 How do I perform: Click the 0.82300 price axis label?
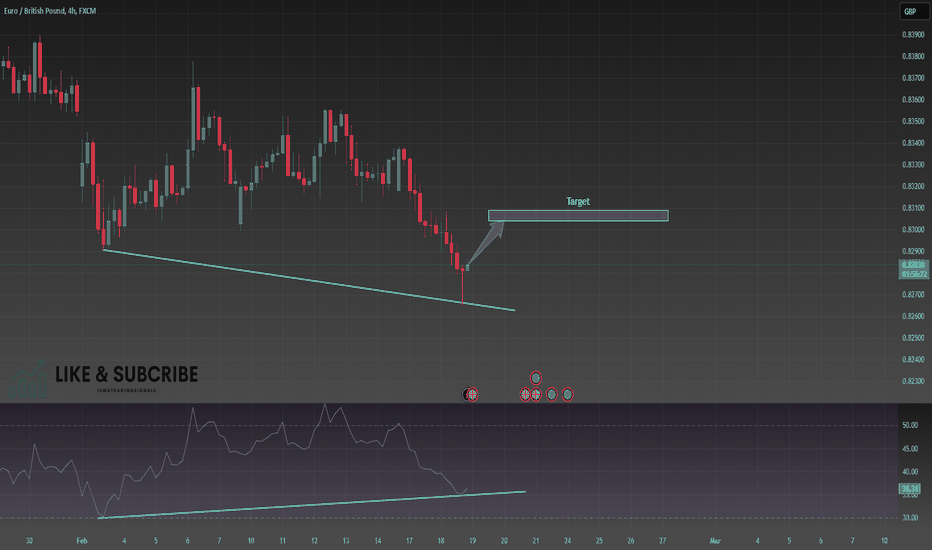[x=913, y=381]
